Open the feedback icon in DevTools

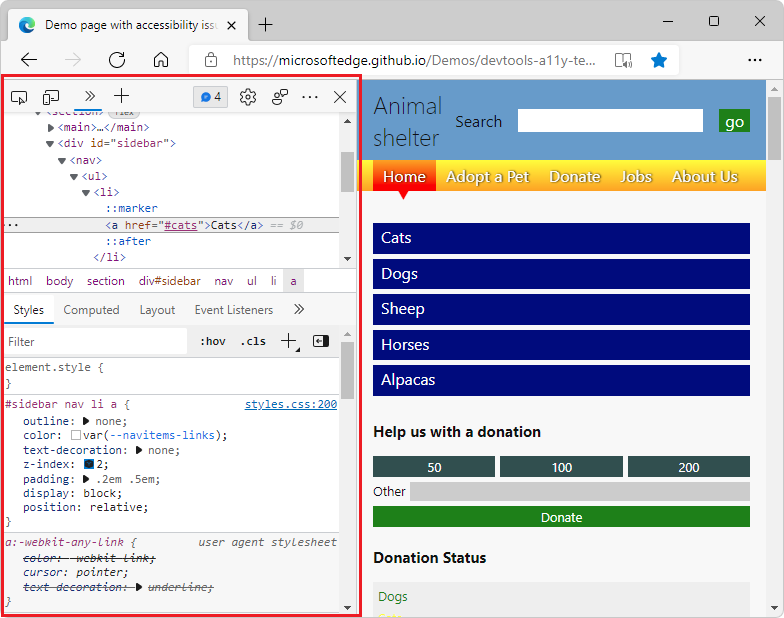coord(280,97)
